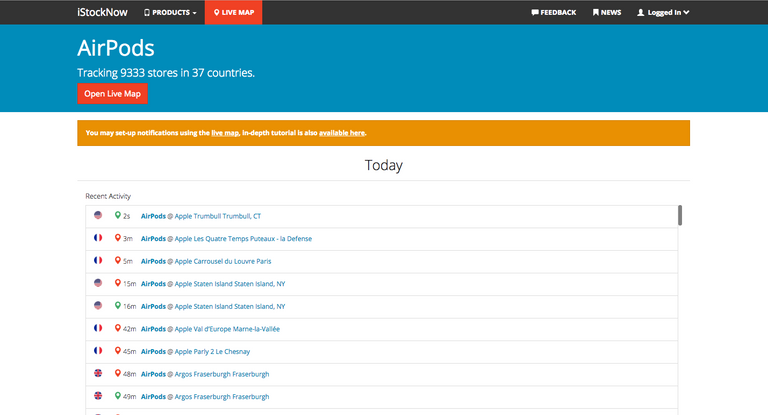The width and height of the screenshot is (768, 415).
Task: Click the green pin on the 49m Argos row
Action: 117,396
